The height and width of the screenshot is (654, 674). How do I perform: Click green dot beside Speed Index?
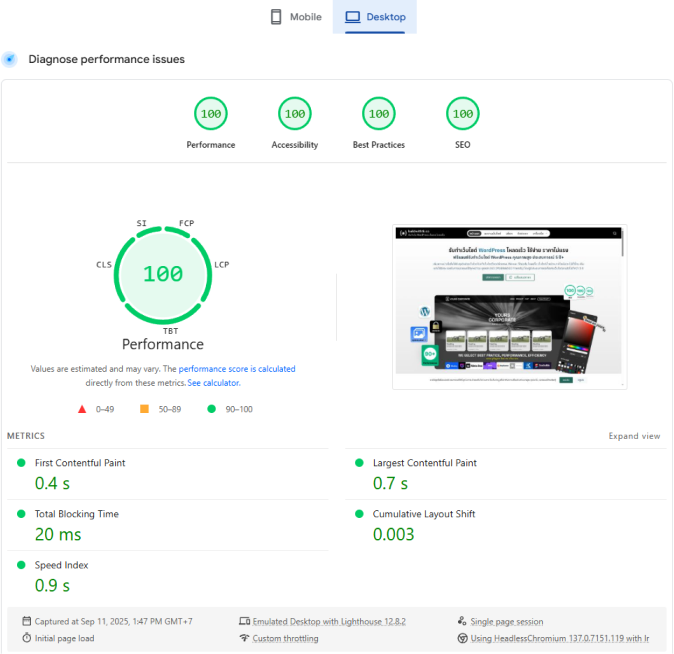[x=21, y=565]
